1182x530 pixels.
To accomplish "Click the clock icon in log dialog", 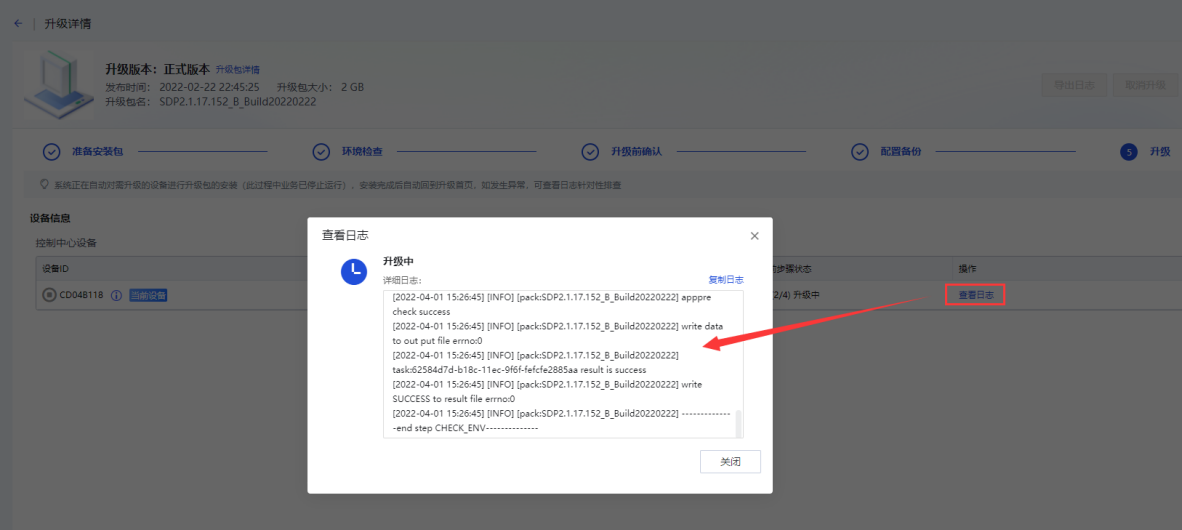I will (354, 271).
